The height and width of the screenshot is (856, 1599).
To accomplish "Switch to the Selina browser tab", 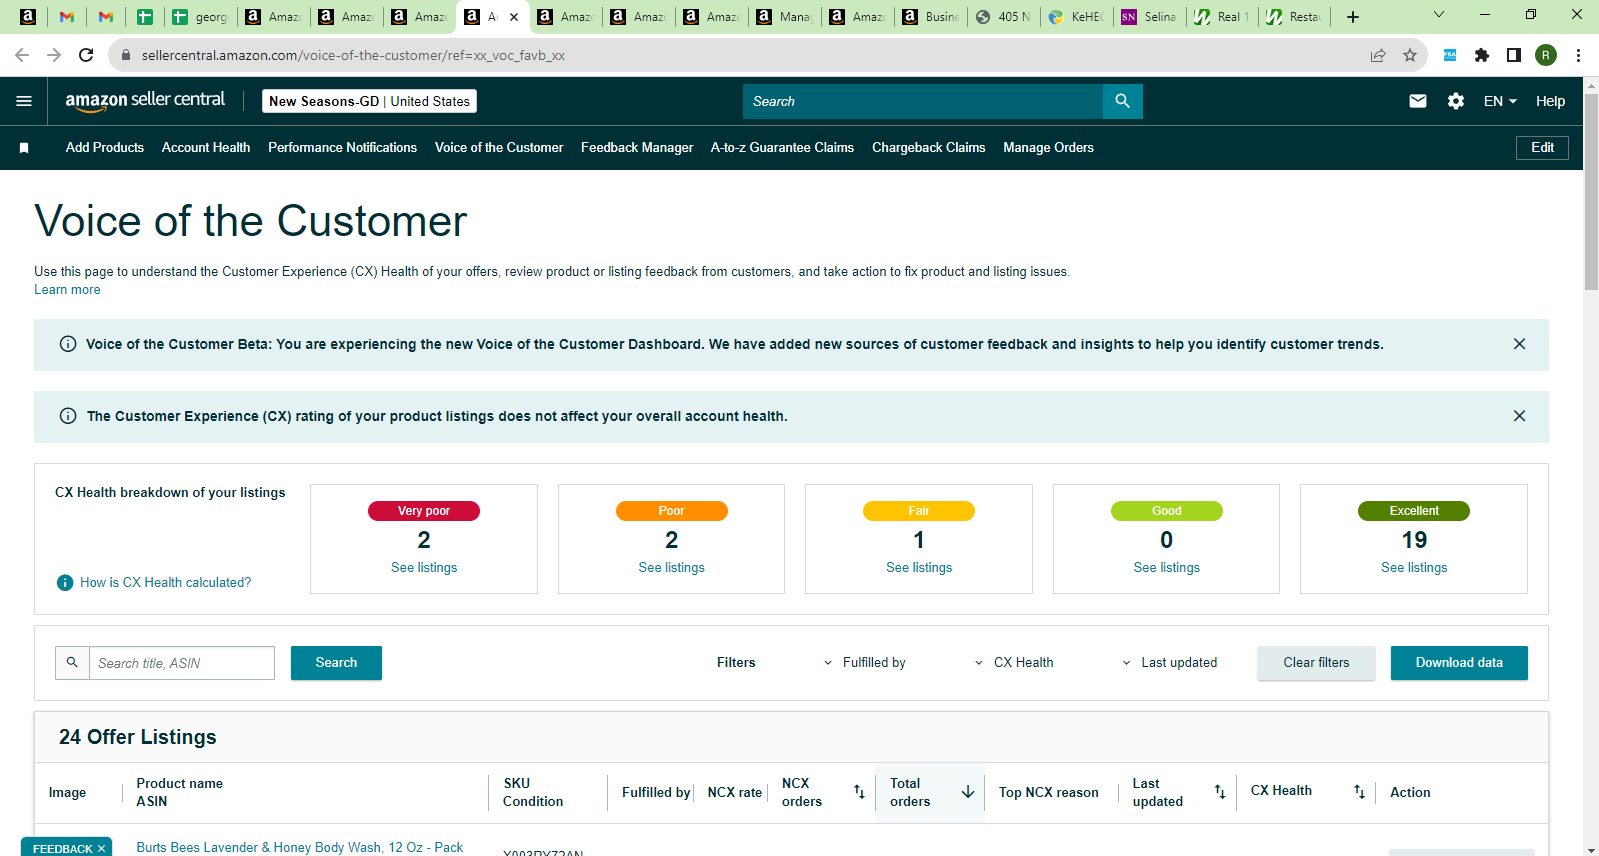I will [x=1150, y=17].
